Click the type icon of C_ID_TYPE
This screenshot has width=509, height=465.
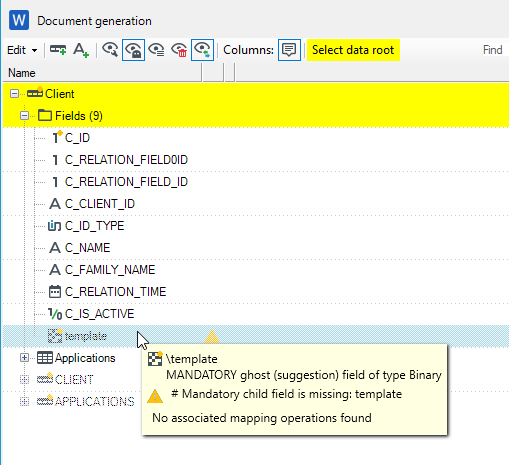pyautogui.click(x=54, y=226)
